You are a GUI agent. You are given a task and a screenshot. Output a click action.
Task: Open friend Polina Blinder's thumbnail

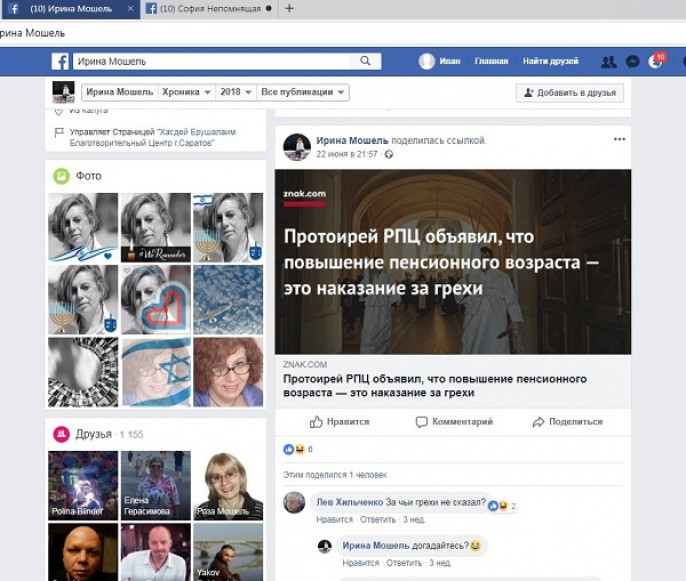83,486
